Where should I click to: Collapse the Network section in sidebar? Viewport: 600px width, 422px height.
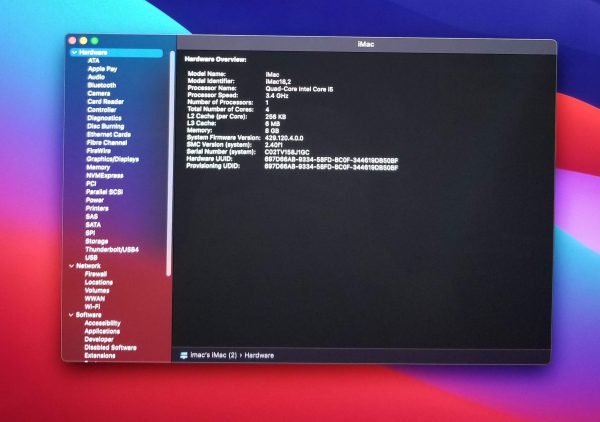pyautogui.click(x=71, y=266)
